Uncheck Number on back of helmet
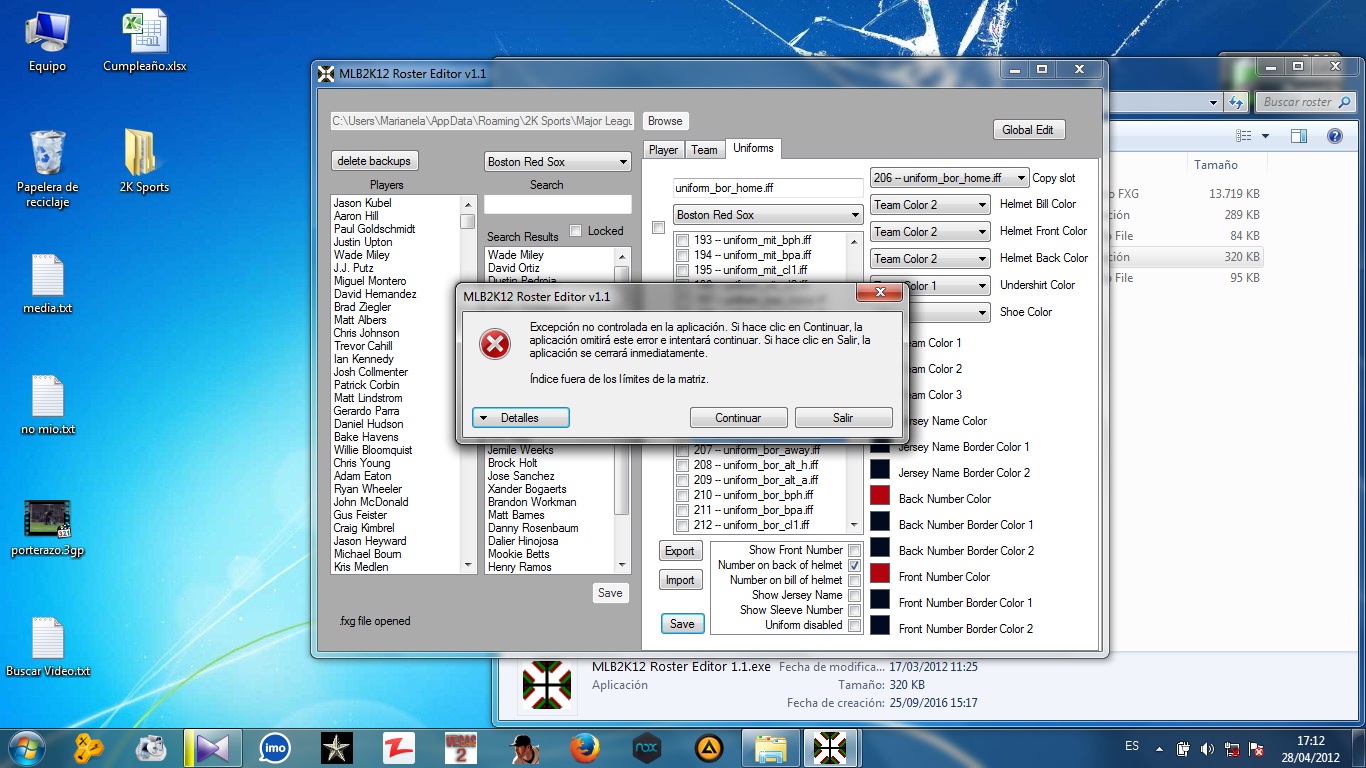Screen dimensions: 1366x768 click(854, 565)
